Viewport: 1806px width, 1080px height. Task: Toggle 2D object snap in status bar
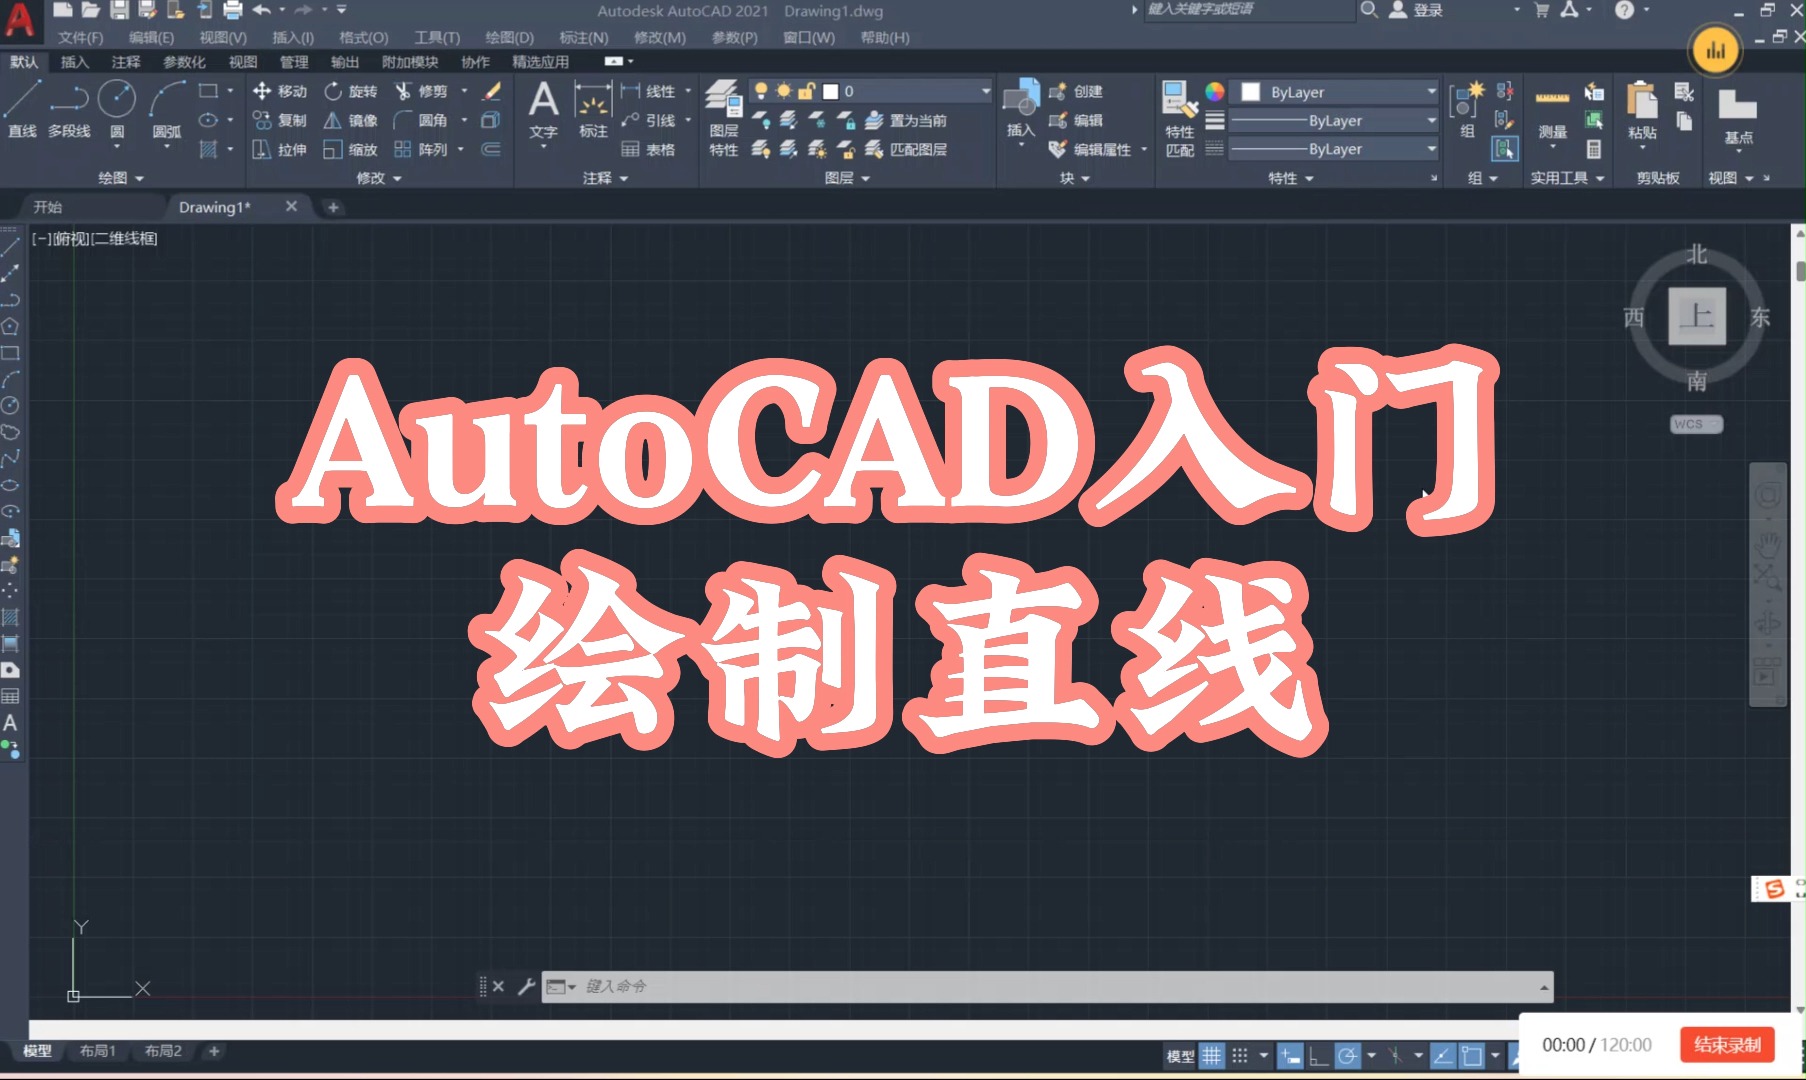tap(1472, 1055)
